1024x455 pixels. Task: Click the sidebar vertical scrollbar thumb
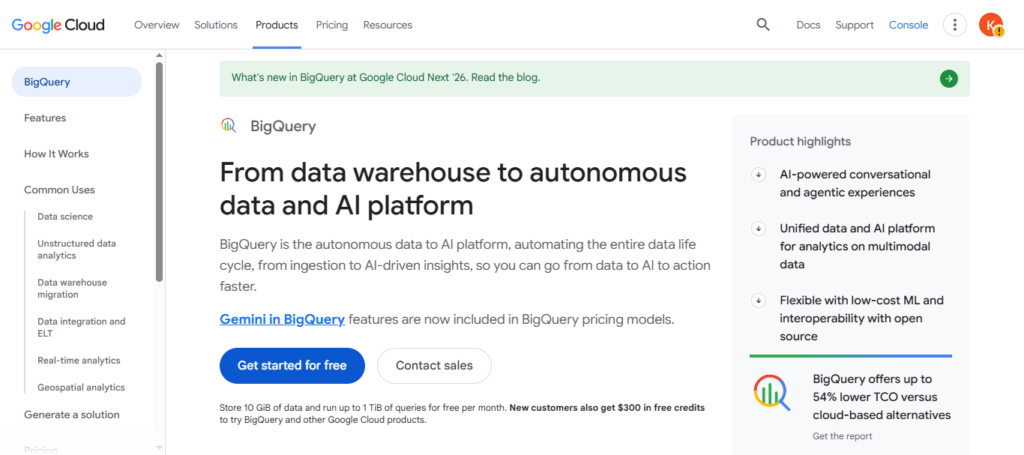(x=159, y=172)
